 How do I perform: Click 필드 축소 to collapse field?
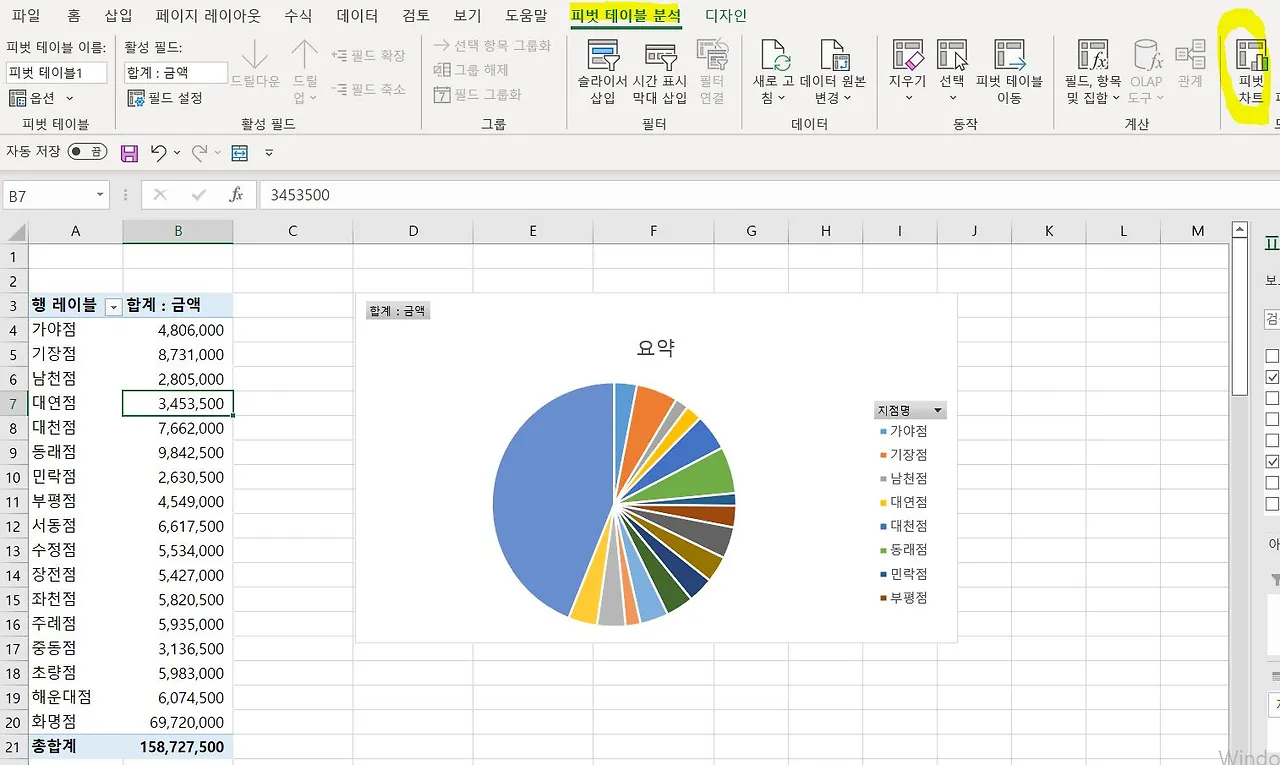[x=368, y=89]
